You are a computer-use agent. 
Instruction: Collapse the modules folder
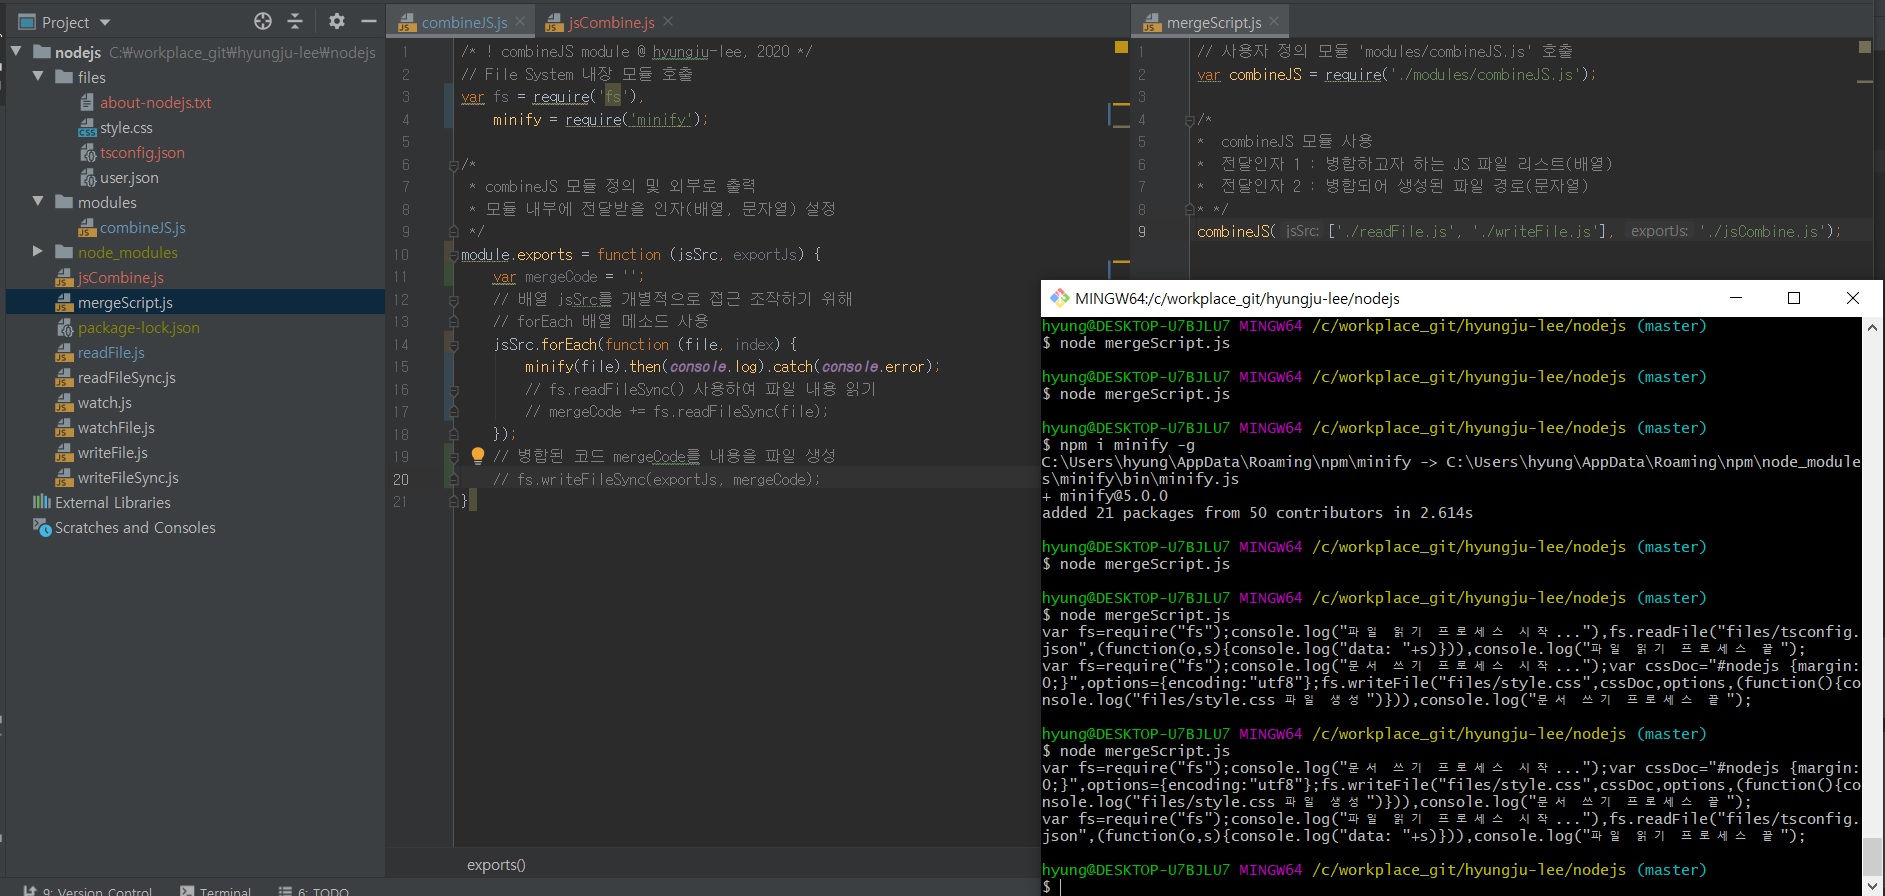[38, 202]
